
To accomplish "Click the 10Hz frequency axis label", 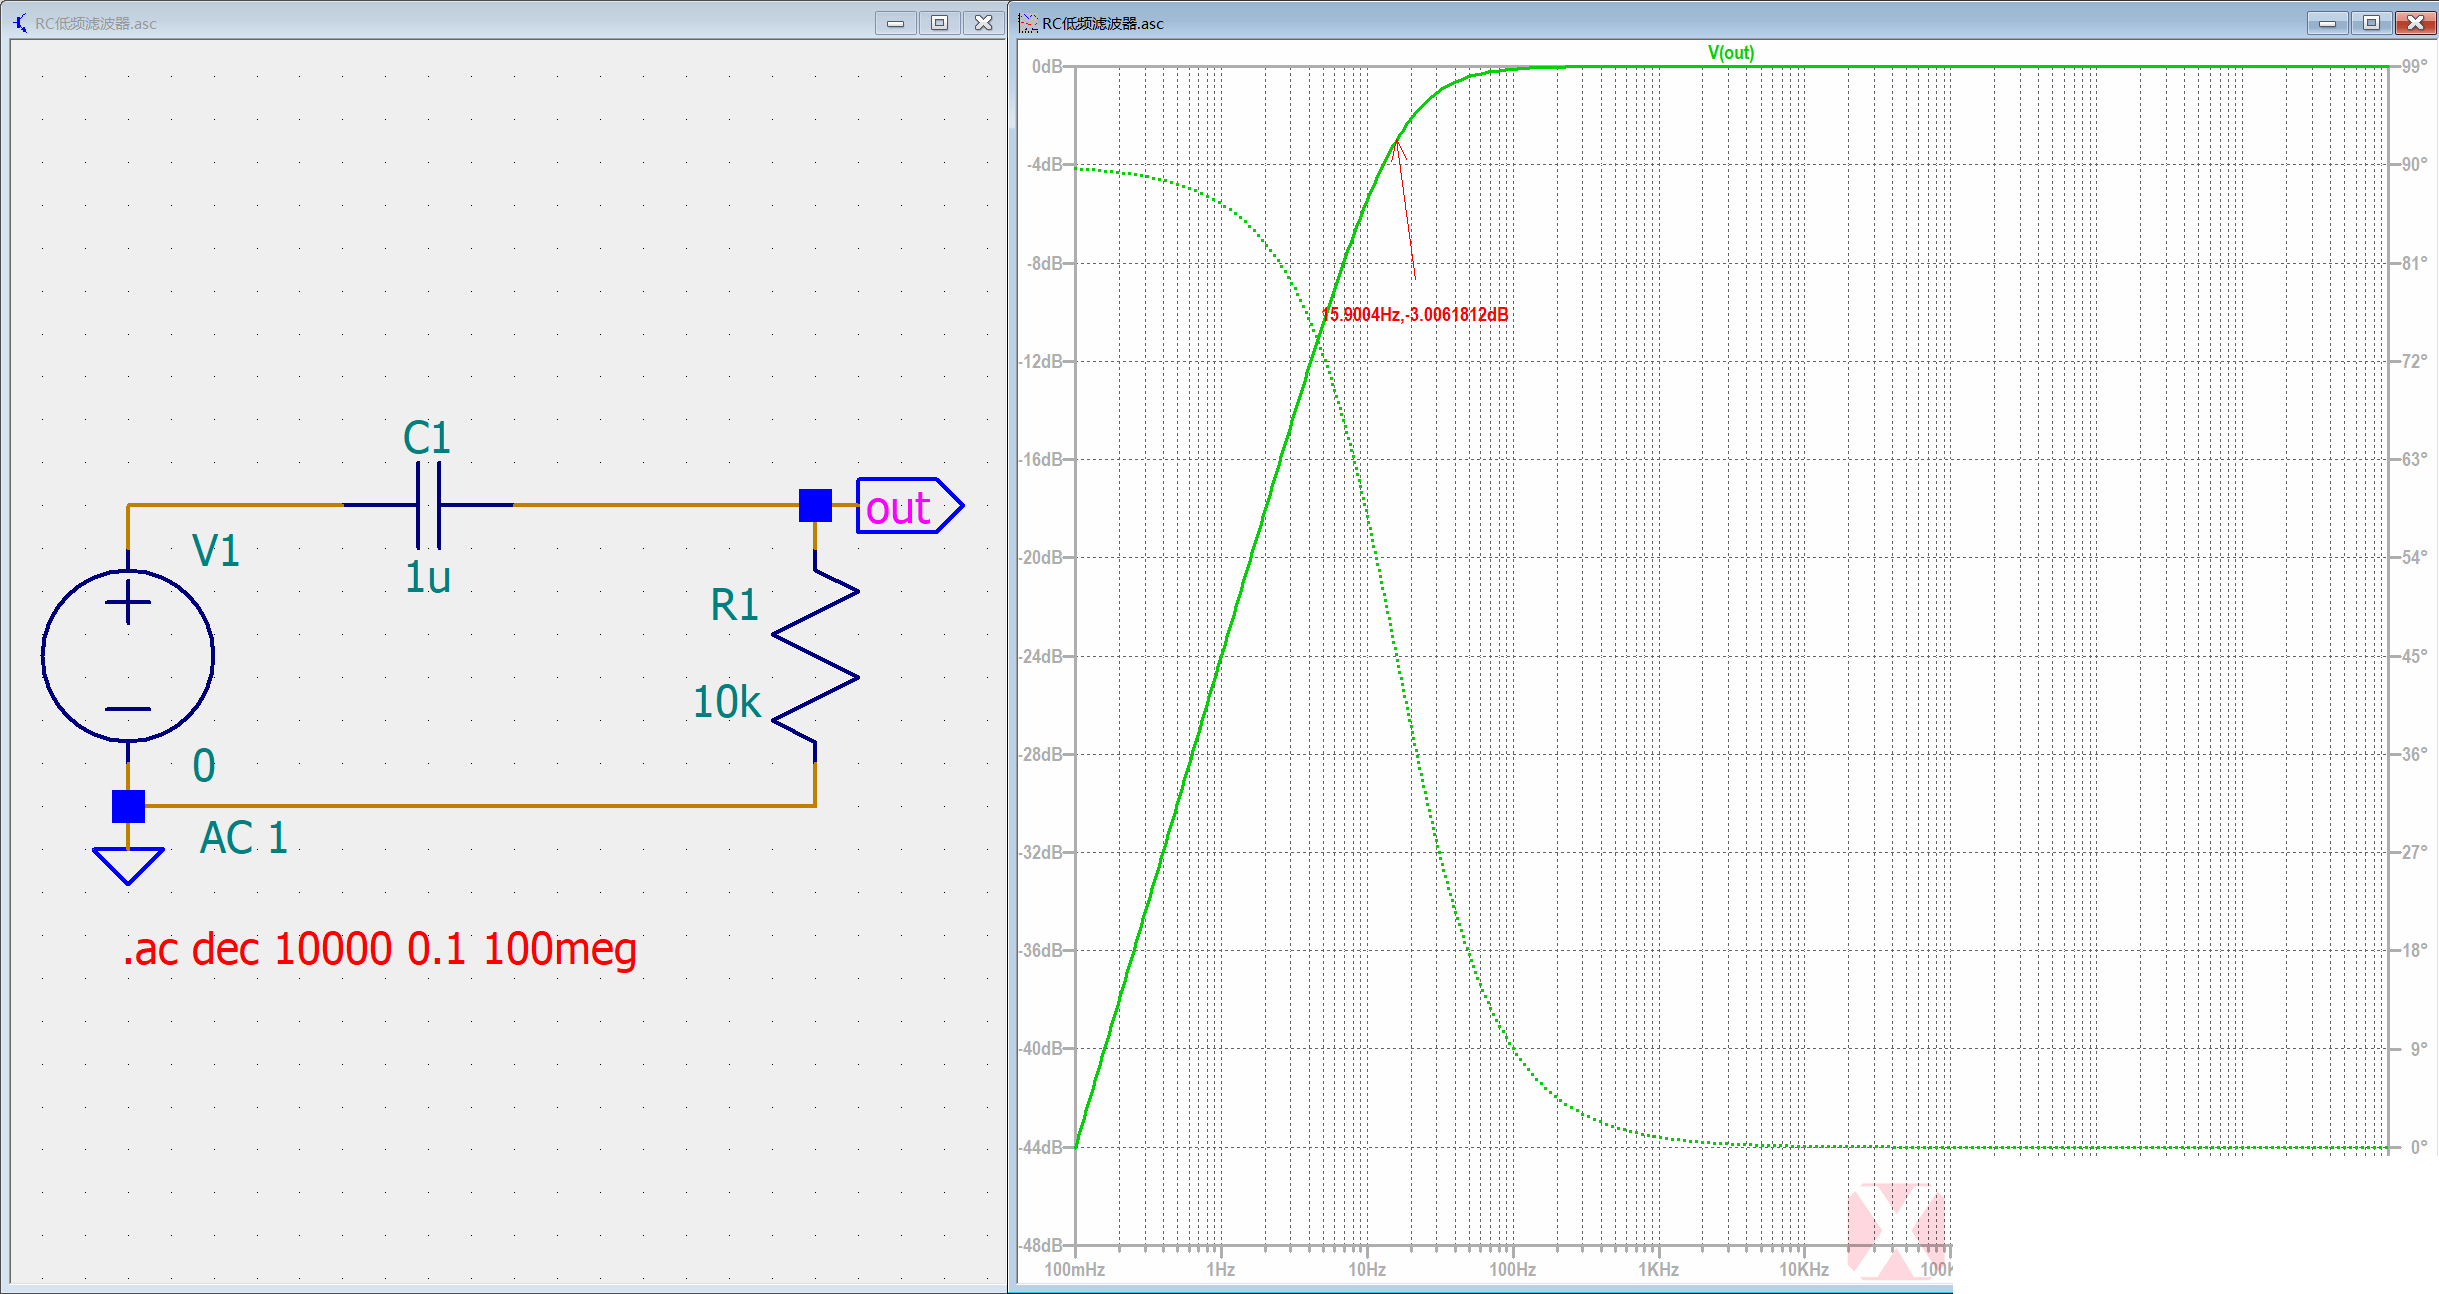I will point(1367,1269).
